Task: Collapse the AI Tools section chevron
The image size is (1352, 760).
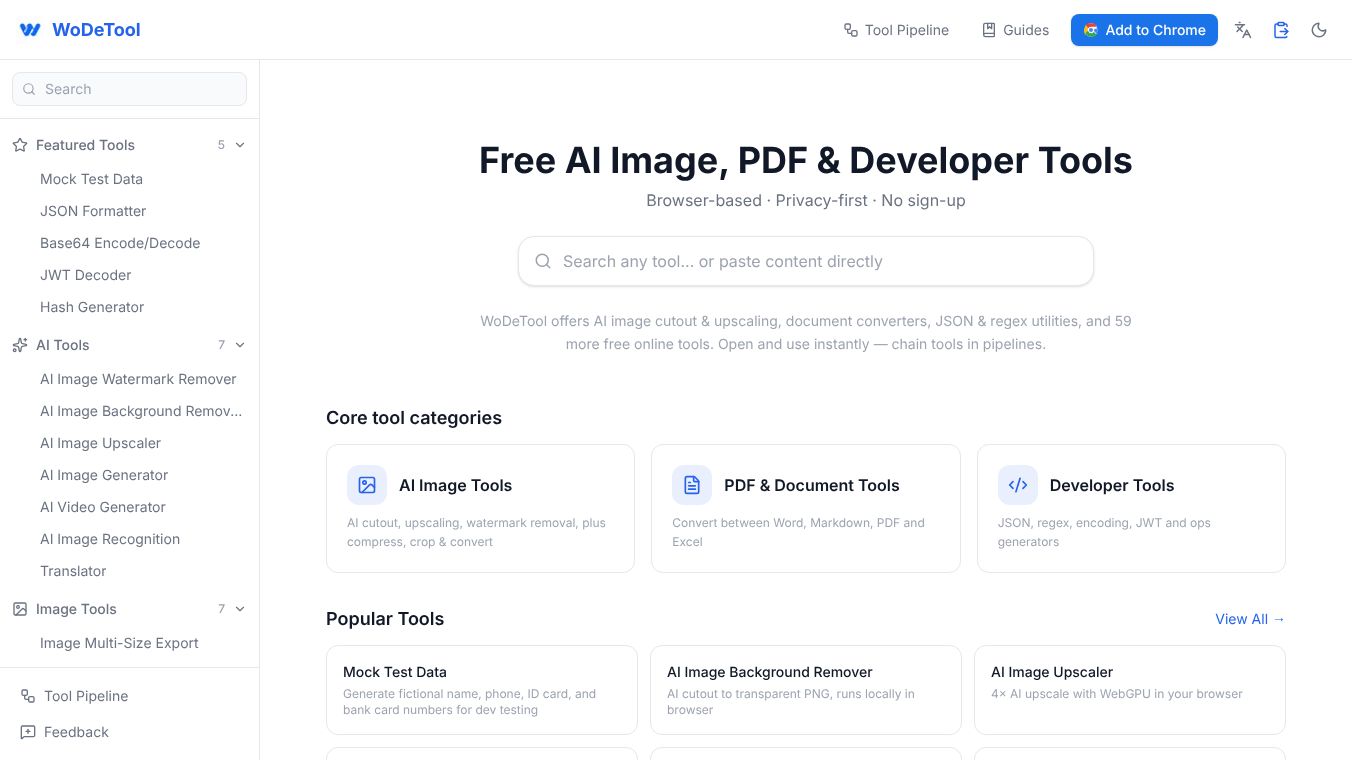Action: [240, 345]
